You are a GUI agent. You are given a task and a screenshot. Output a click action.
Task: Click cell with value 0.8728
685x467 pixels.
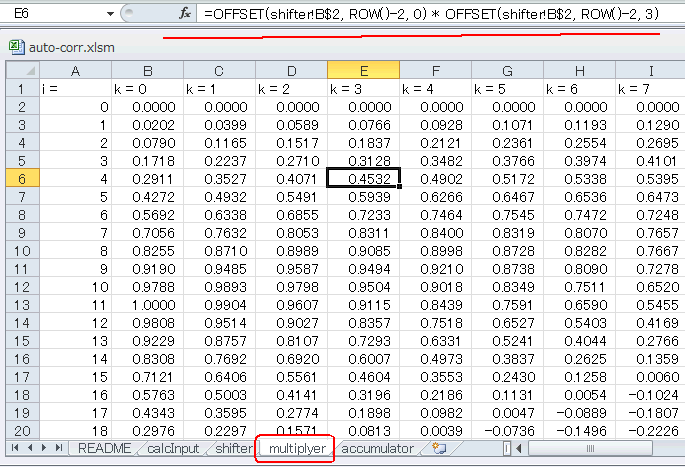[x=508, y=251]
